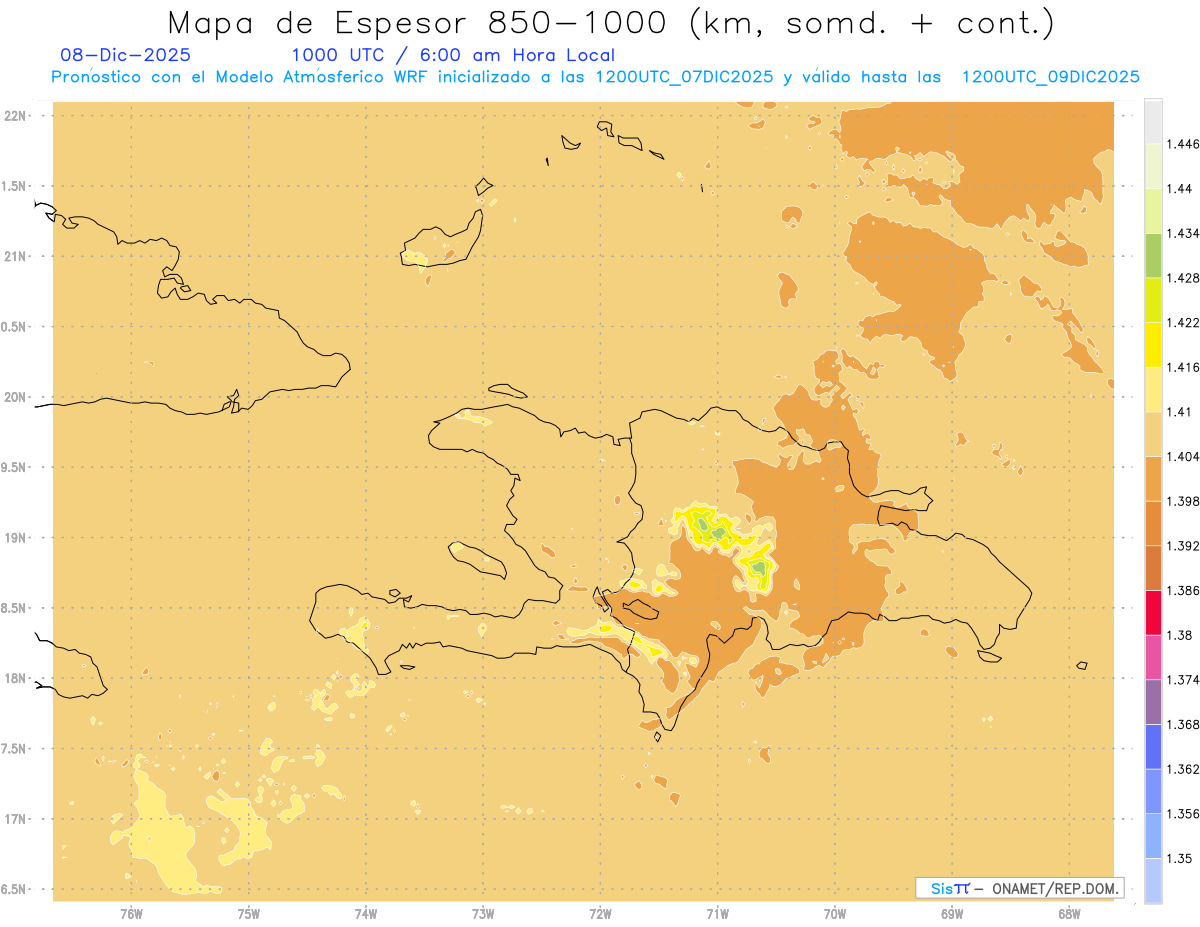1200x927 pixels.
Task: Click the colorbar value '1.398'
Action: 1183,501
